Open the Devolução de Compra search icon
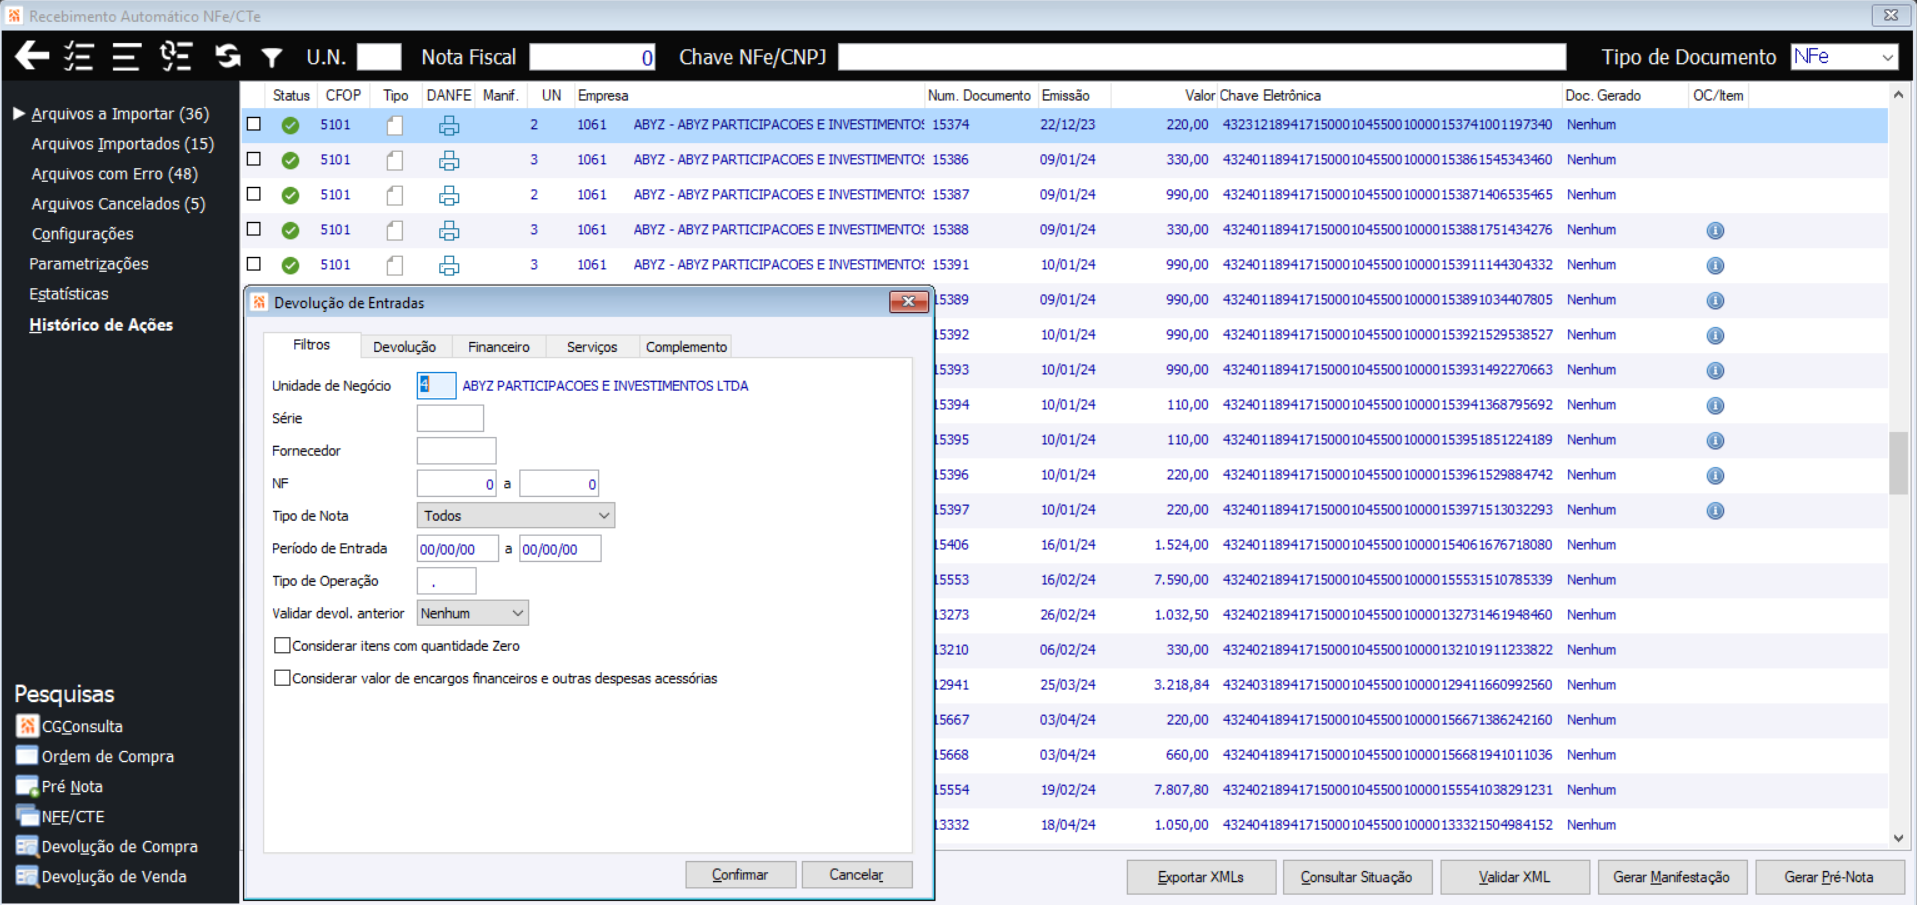 tap(27, 846)
